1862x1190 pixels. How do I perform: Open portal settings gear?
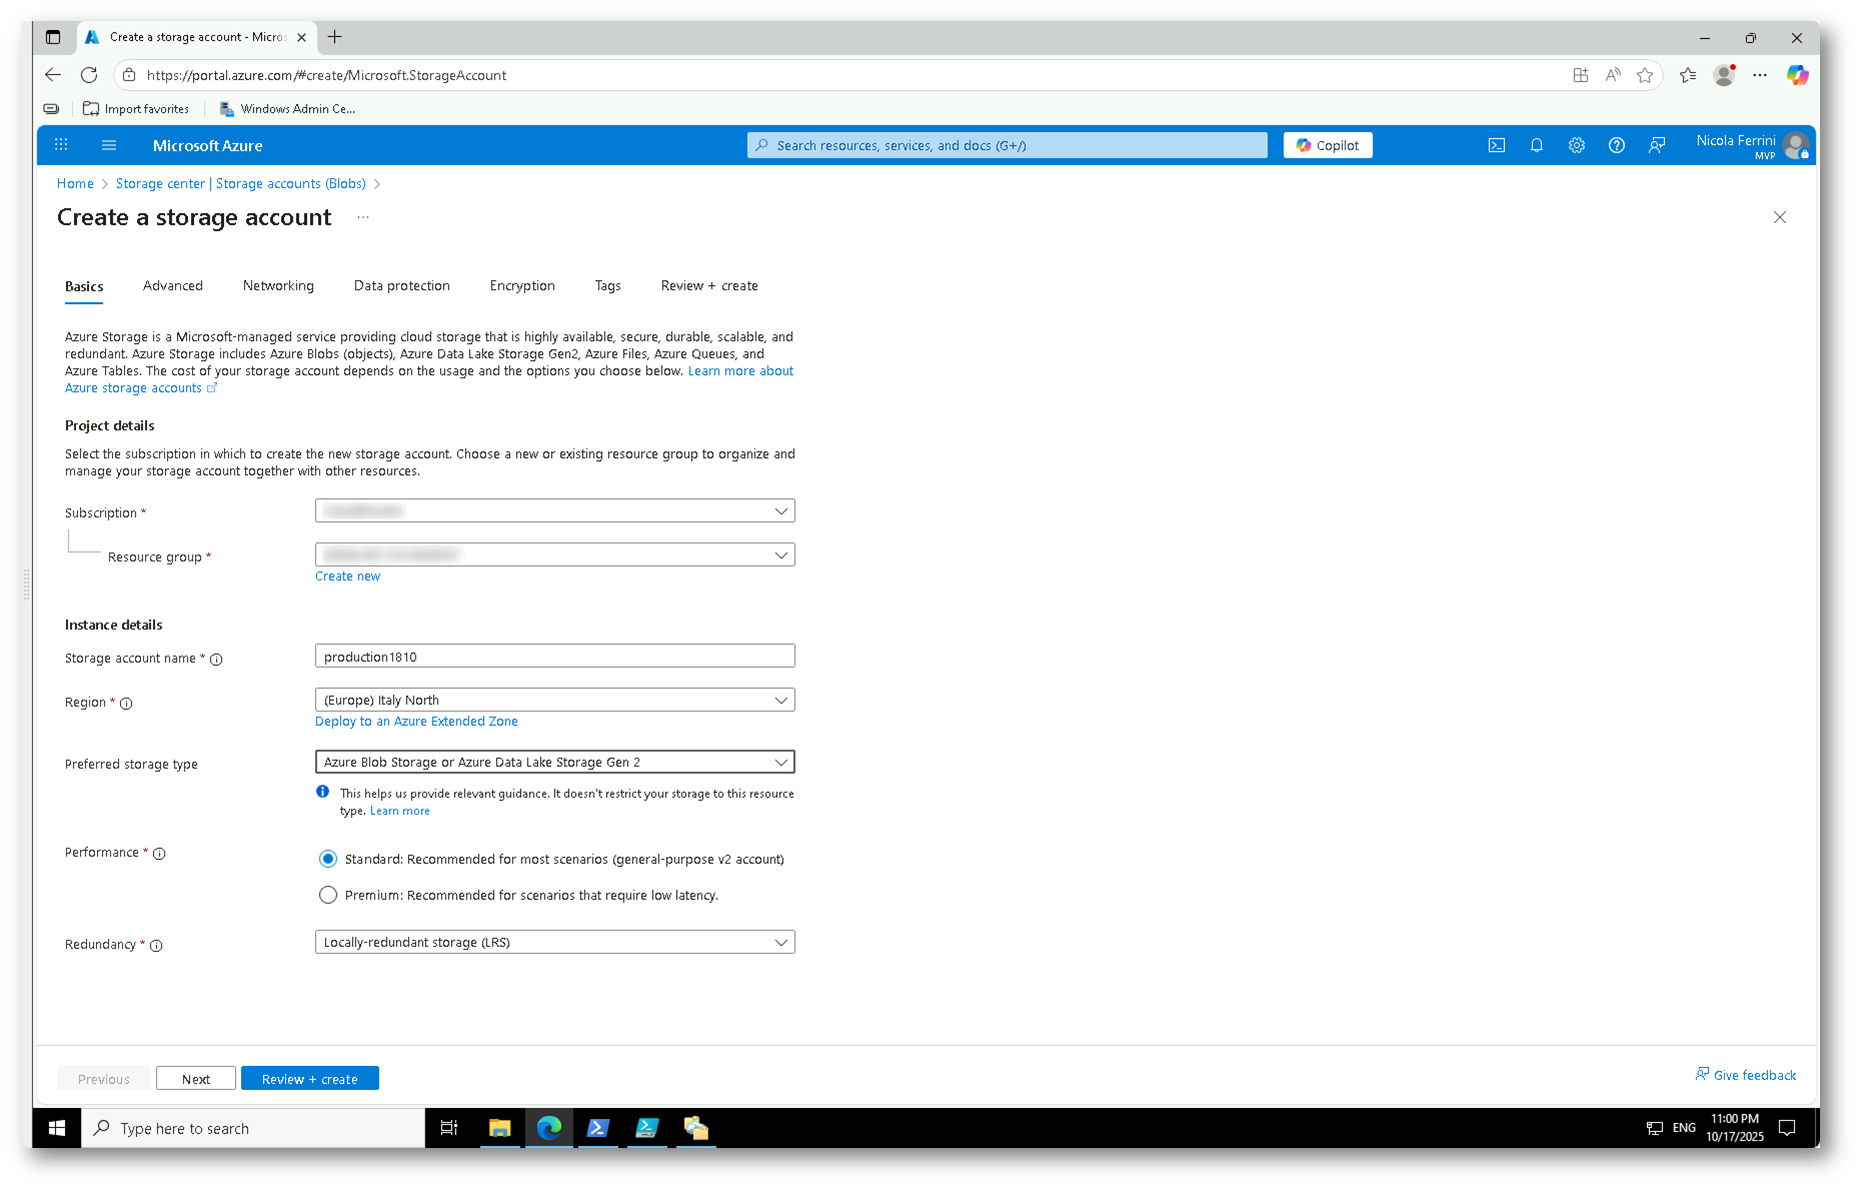[x=1577, y=145]
